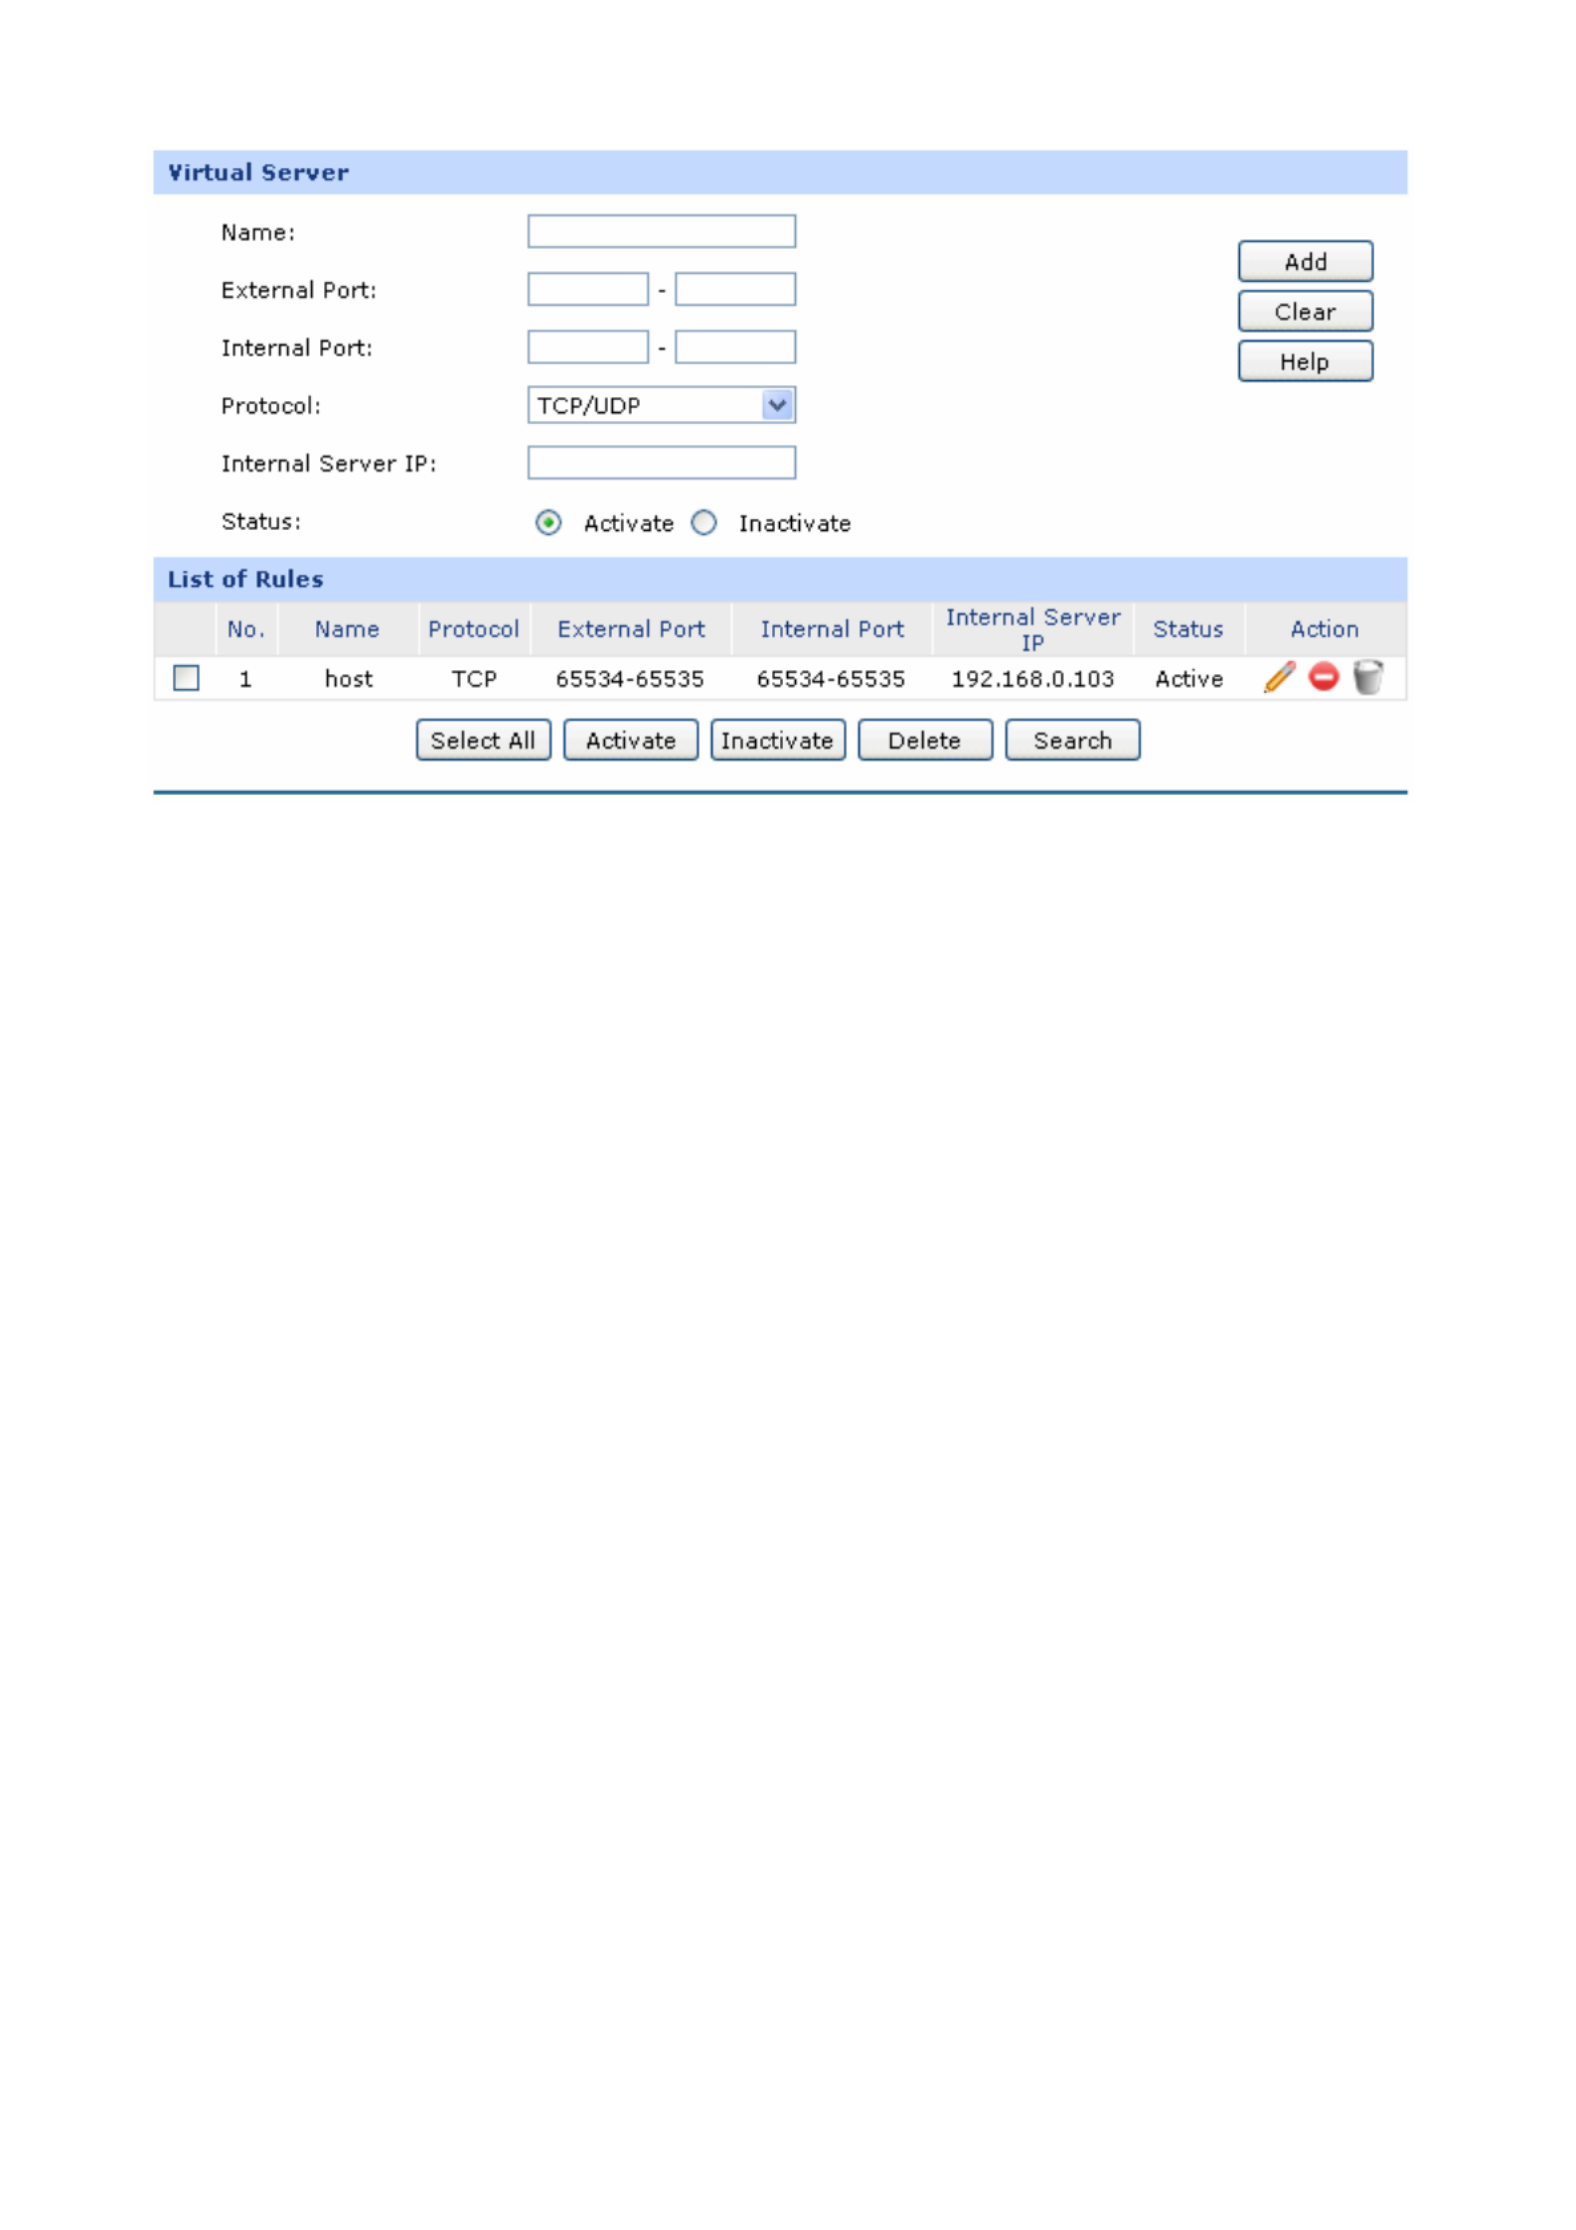Image resolution: width=1576 pixels, height=2230 pixels.
Task: Open Help for Virtual Server
Action: coord(1304,361)
